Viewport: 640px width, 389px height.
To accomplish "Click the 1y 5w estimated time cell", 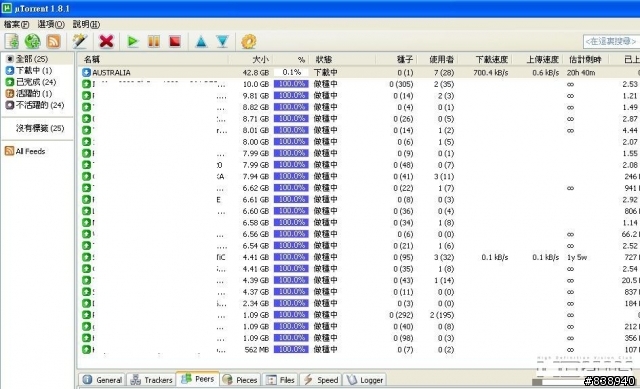I will 577,258.
